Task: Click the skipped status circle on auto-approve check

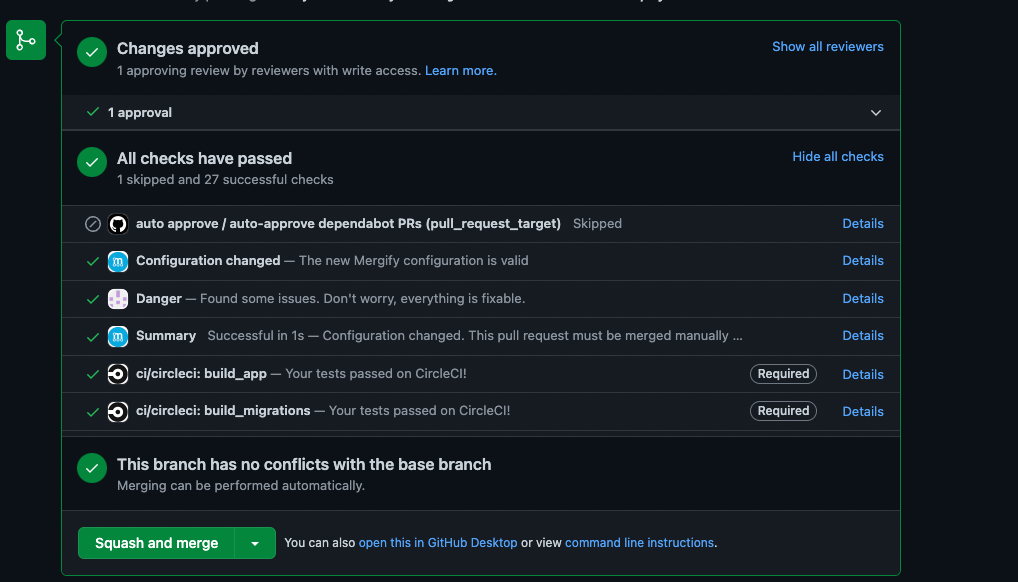Action: tap(92, 223)
